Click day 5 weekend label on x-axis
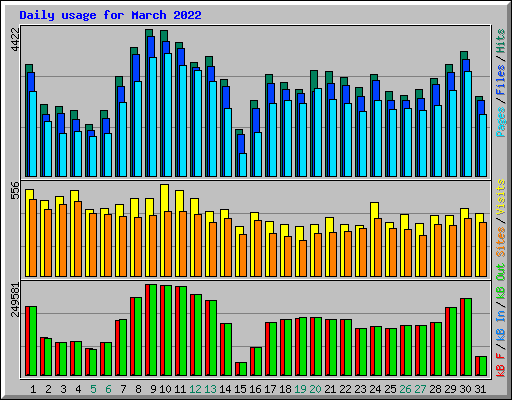 (x=93, y=389)
